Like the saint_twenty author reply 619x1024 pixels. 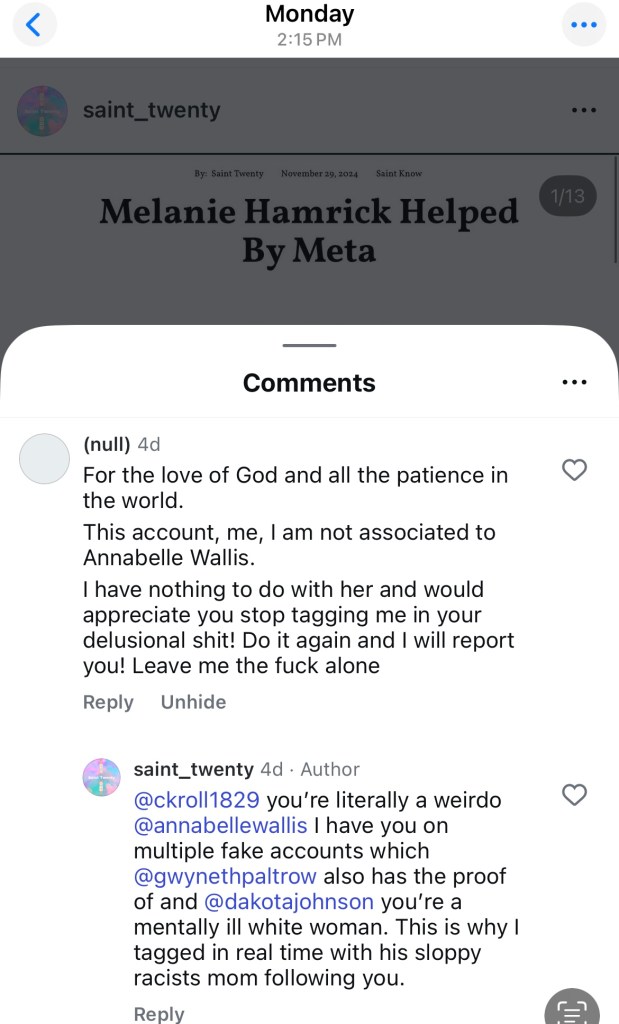point(574,795)
